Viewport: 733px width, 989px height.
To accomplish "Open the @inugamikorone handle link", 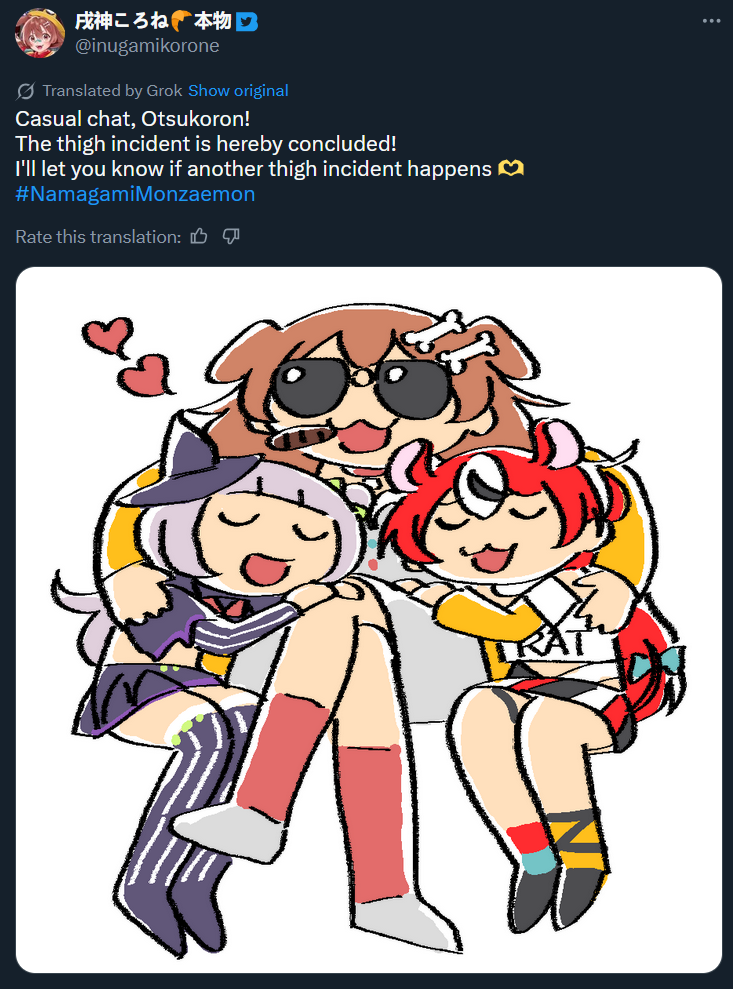I will (x=147, y=46).
